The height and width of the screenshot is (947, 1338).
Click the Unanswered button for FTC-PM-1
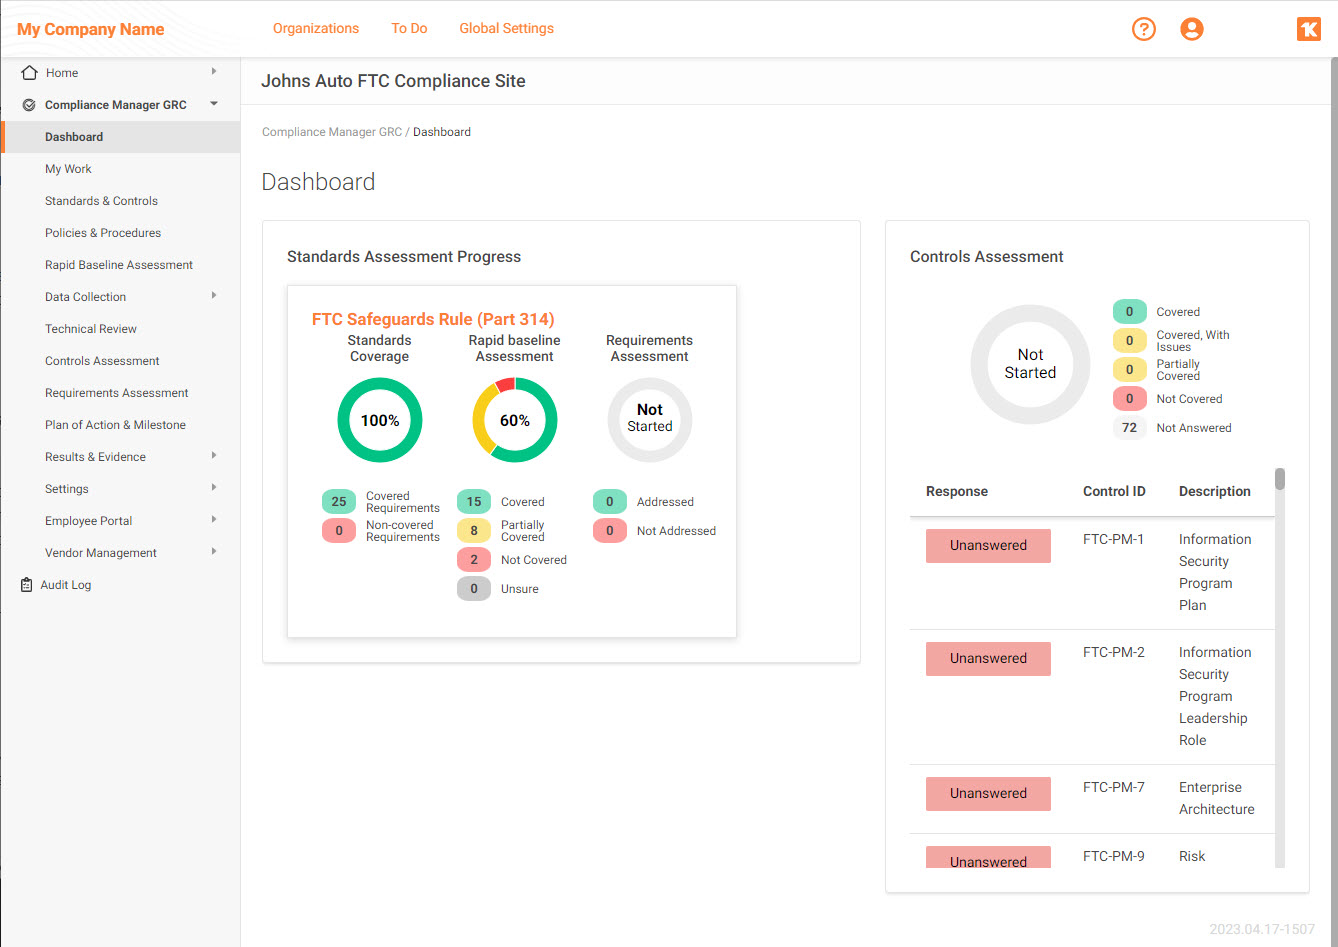pos(988,545)
